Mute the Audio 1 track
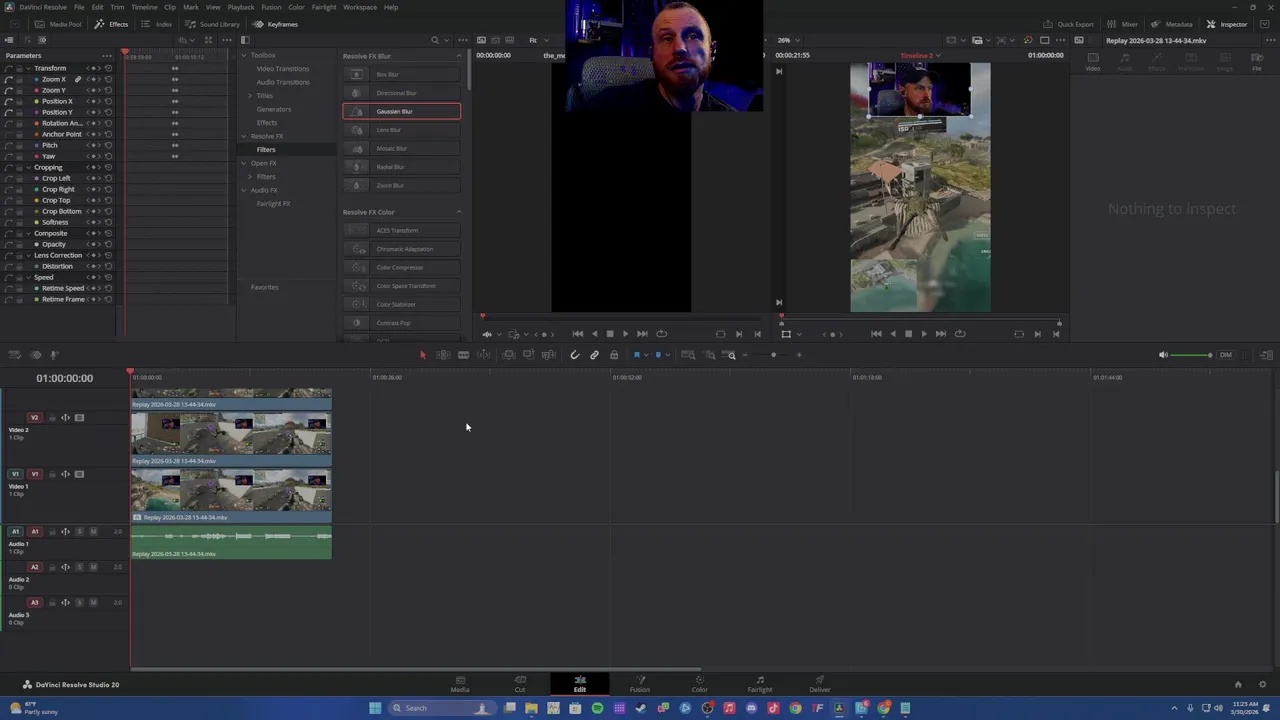Viewport: 1280px width, 720px height. (x=93, y=531)
